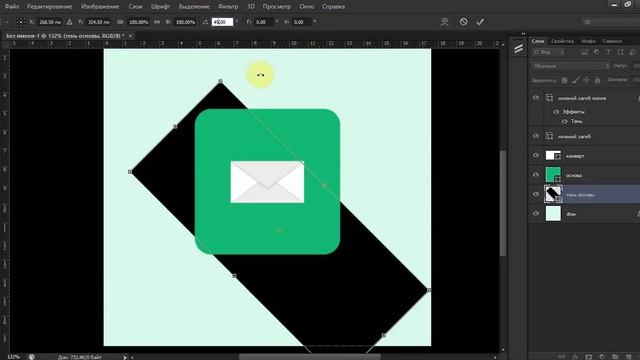The height and width of the screenshot is (360, 640).
Task: Toggle Тень effect visibility eye
Action: coord(564,121)
